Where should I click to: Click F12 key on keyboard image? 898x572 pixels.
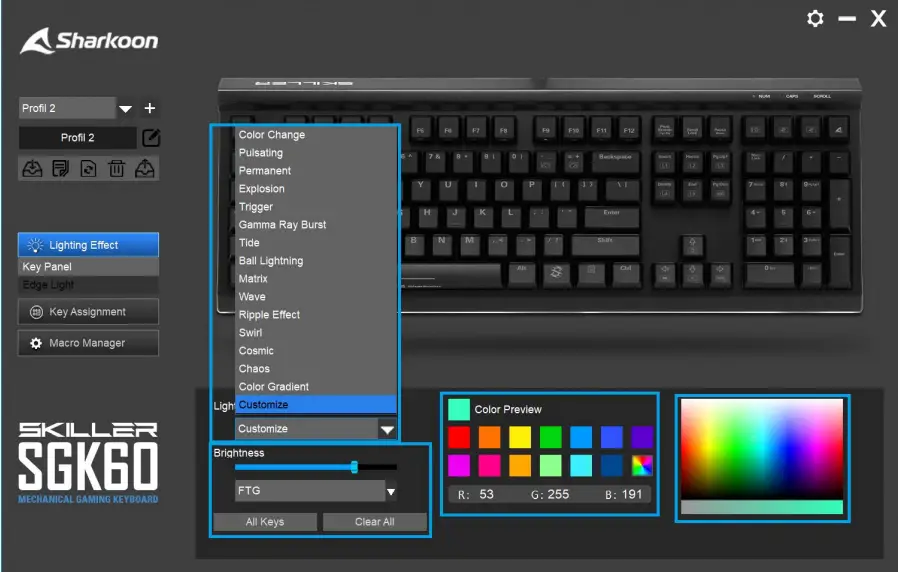629,131
